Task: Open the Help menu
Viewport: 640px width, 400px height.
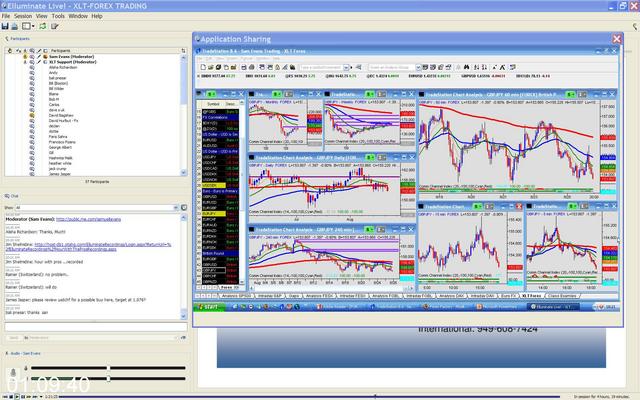Action: tap(97, 16)
